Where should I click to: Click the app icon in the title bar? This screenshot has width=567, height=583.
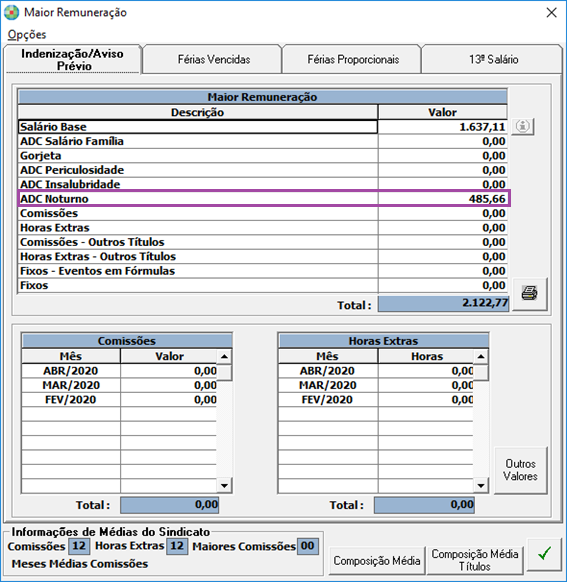(11, 12)
